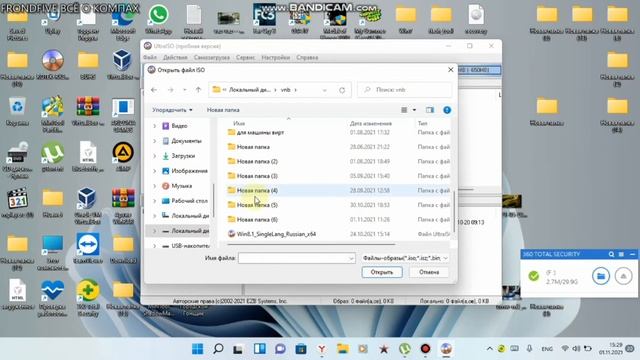Open TeamViewer desktop shortcut
Viewport: 640px width, 360px height.
[88, 248]
